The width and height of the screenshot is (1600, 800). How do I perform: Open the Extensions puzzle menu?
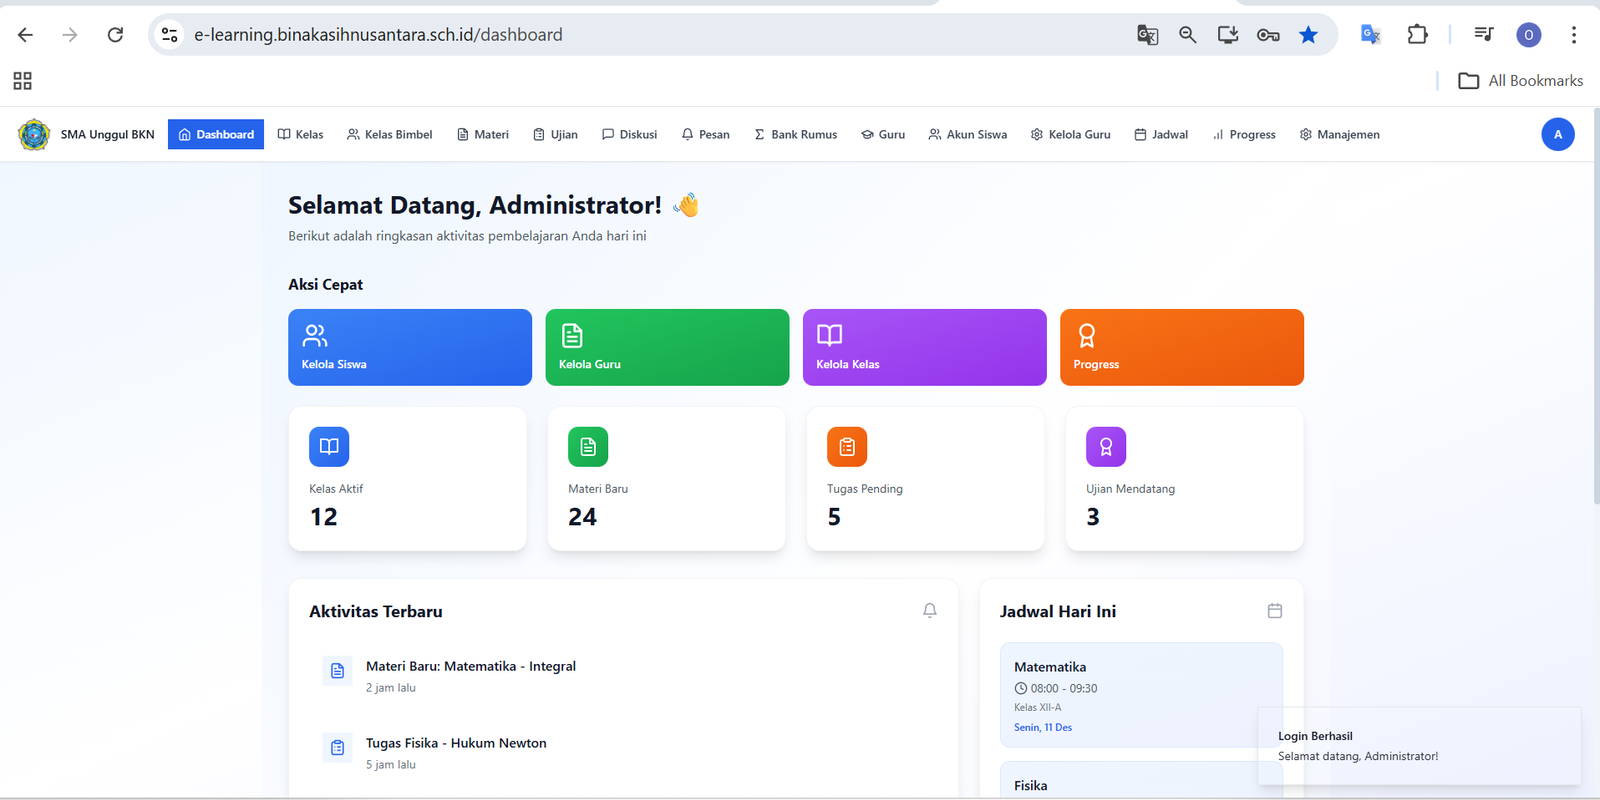[x=1417, y=35]
